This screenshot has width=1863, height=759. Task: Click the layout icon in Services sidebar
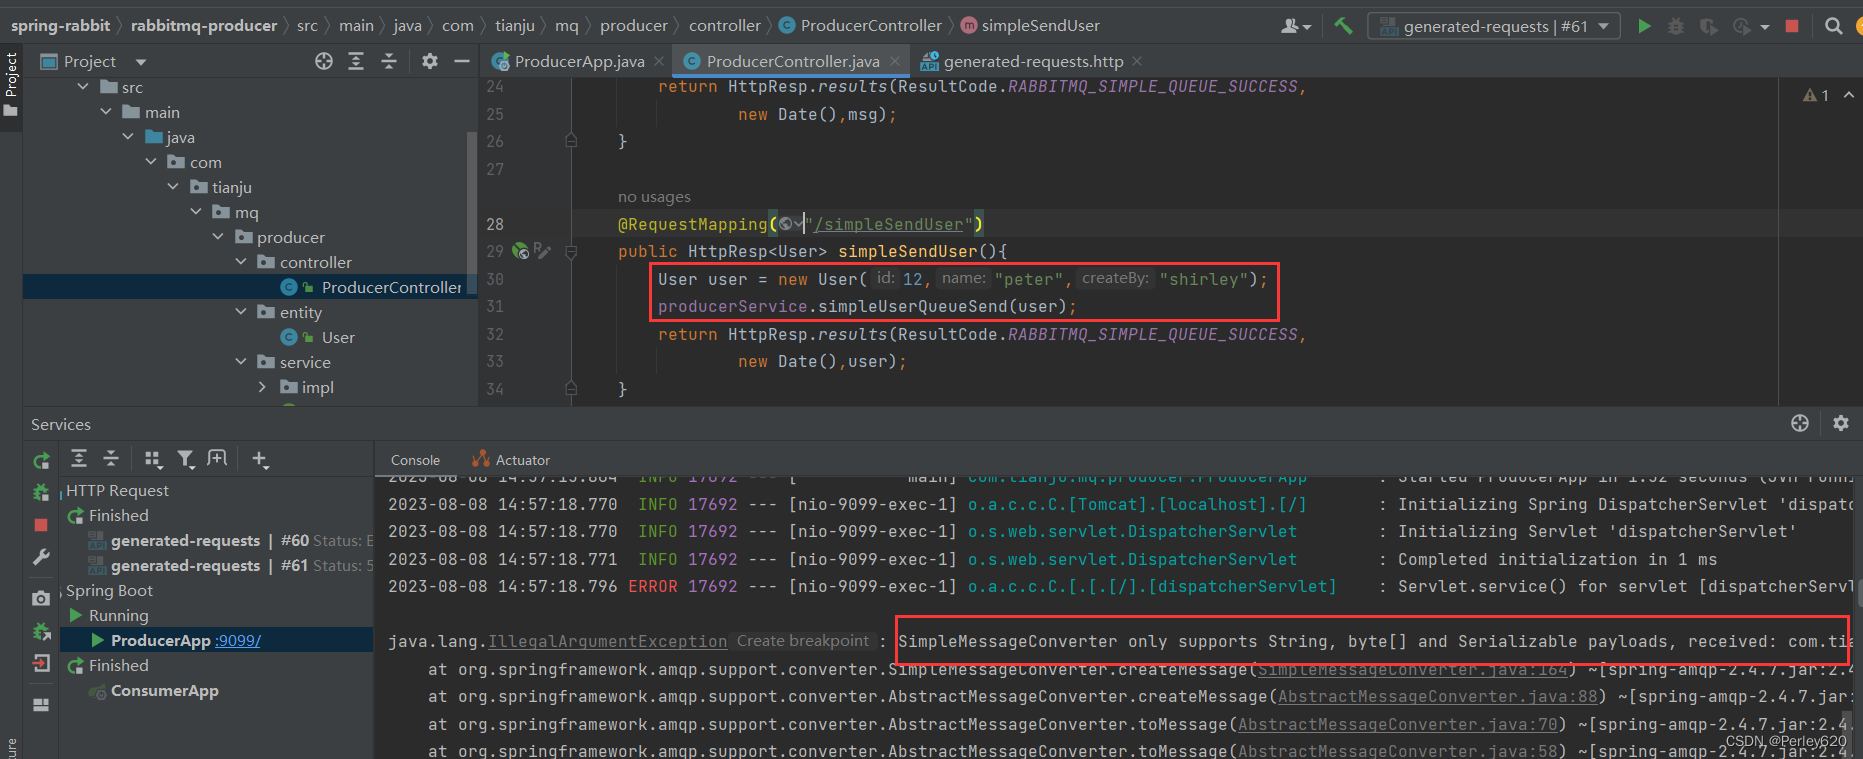coord(41,705)
